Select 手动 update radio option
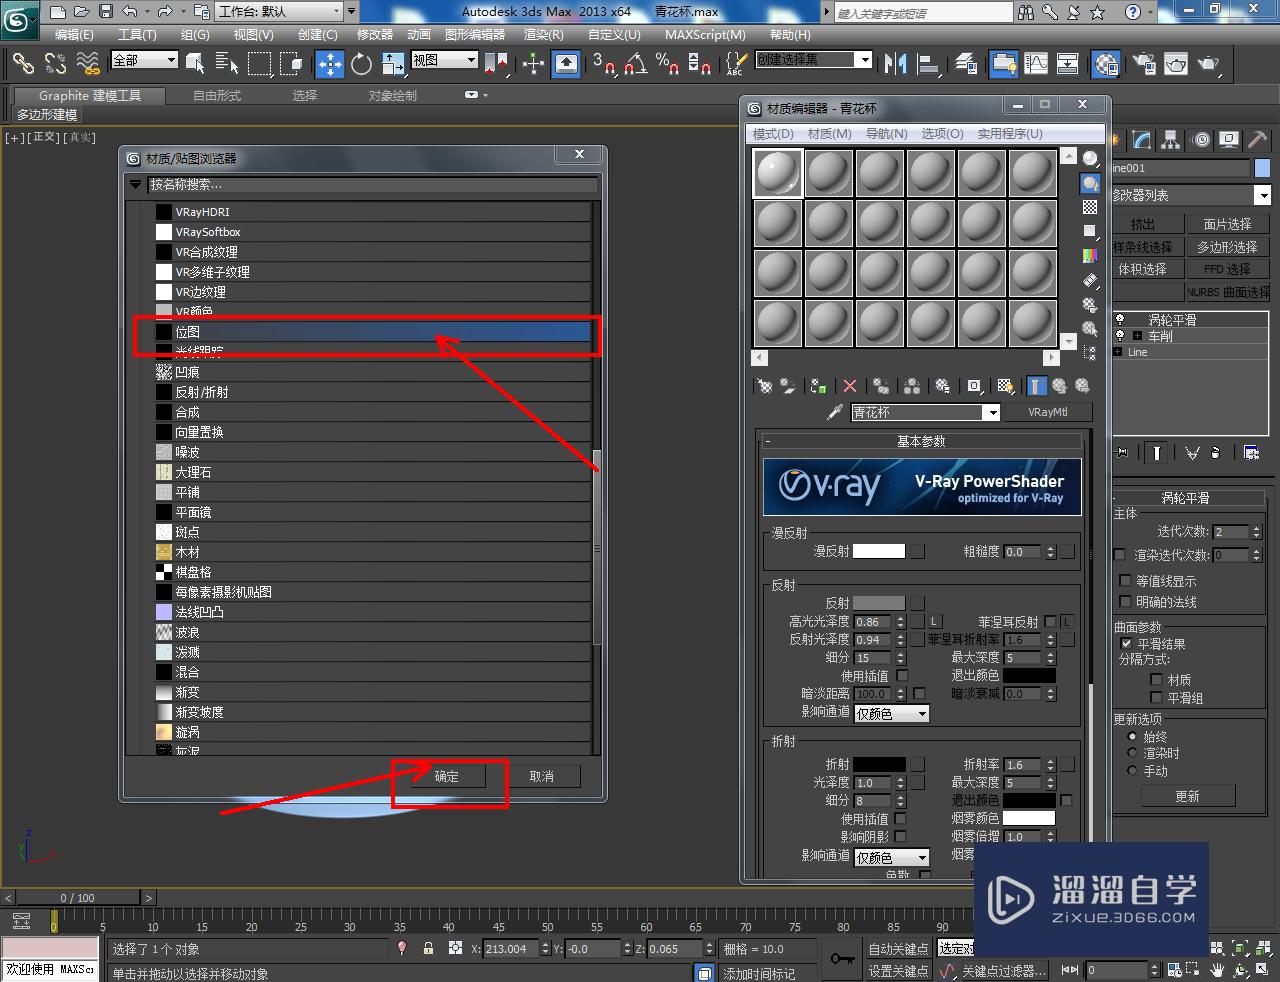The width and height of the screenshot is (1280, 982). (x=1132, y=771)
